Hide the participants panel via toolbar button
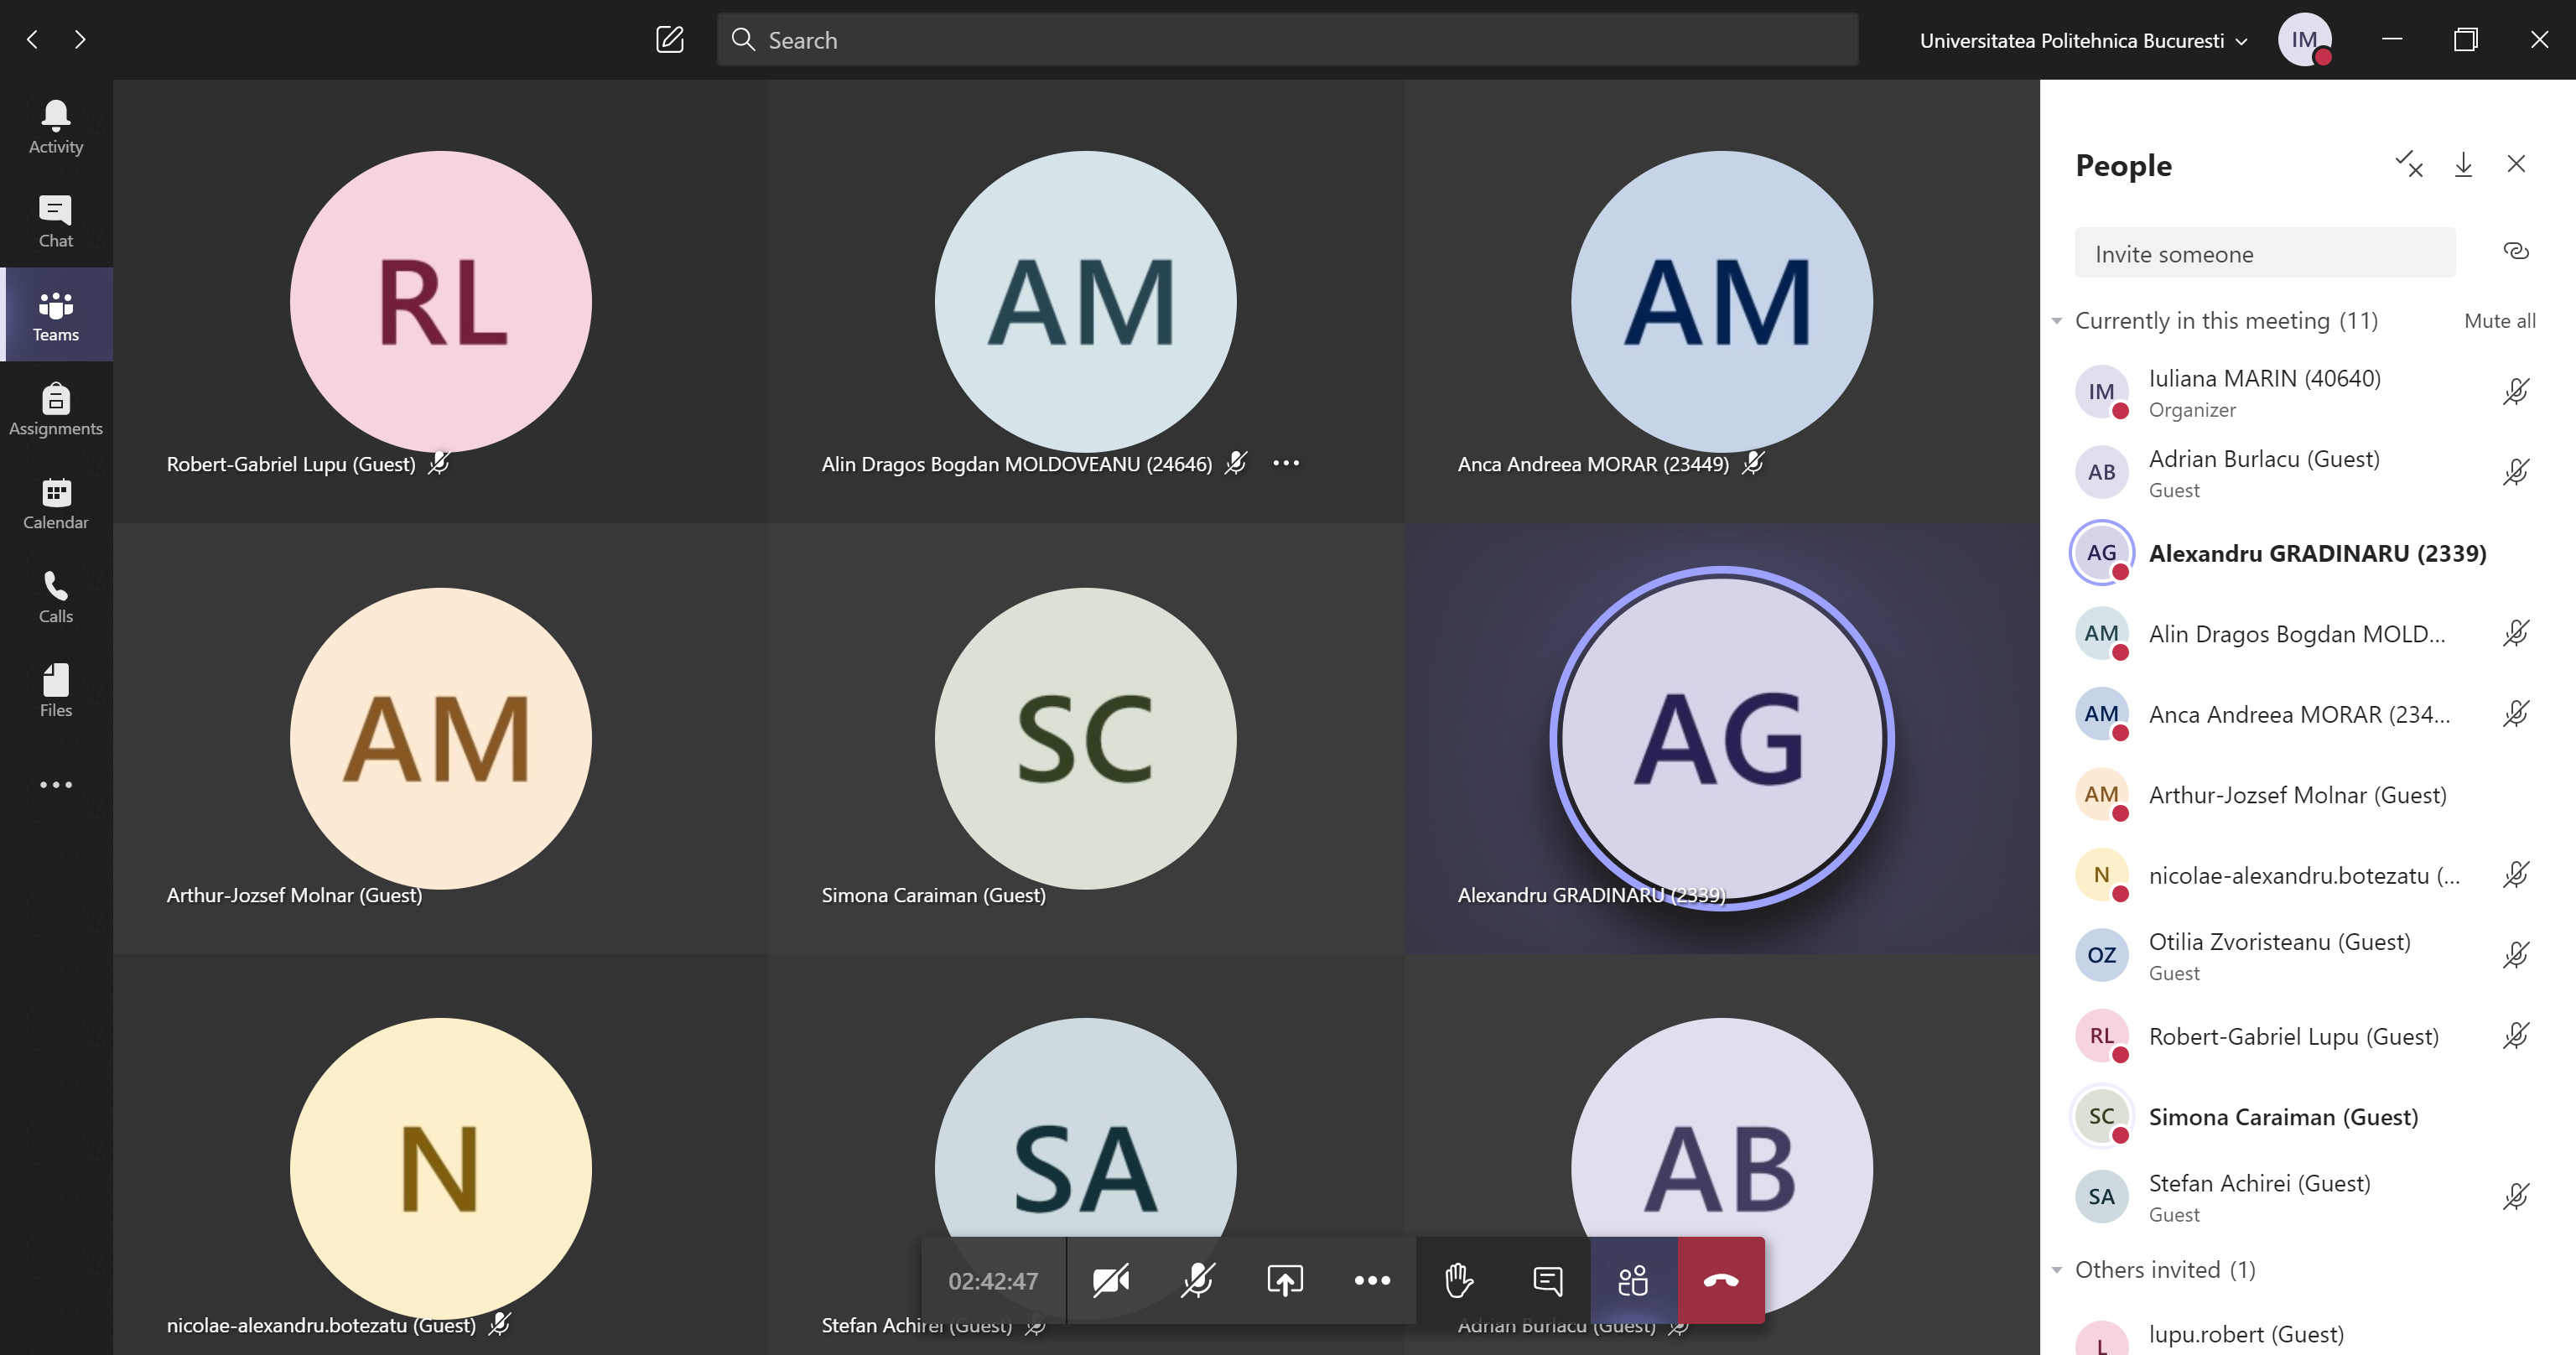Image resolution: width=2576 pixels, height=1355 pixels. point(1633,1280)
